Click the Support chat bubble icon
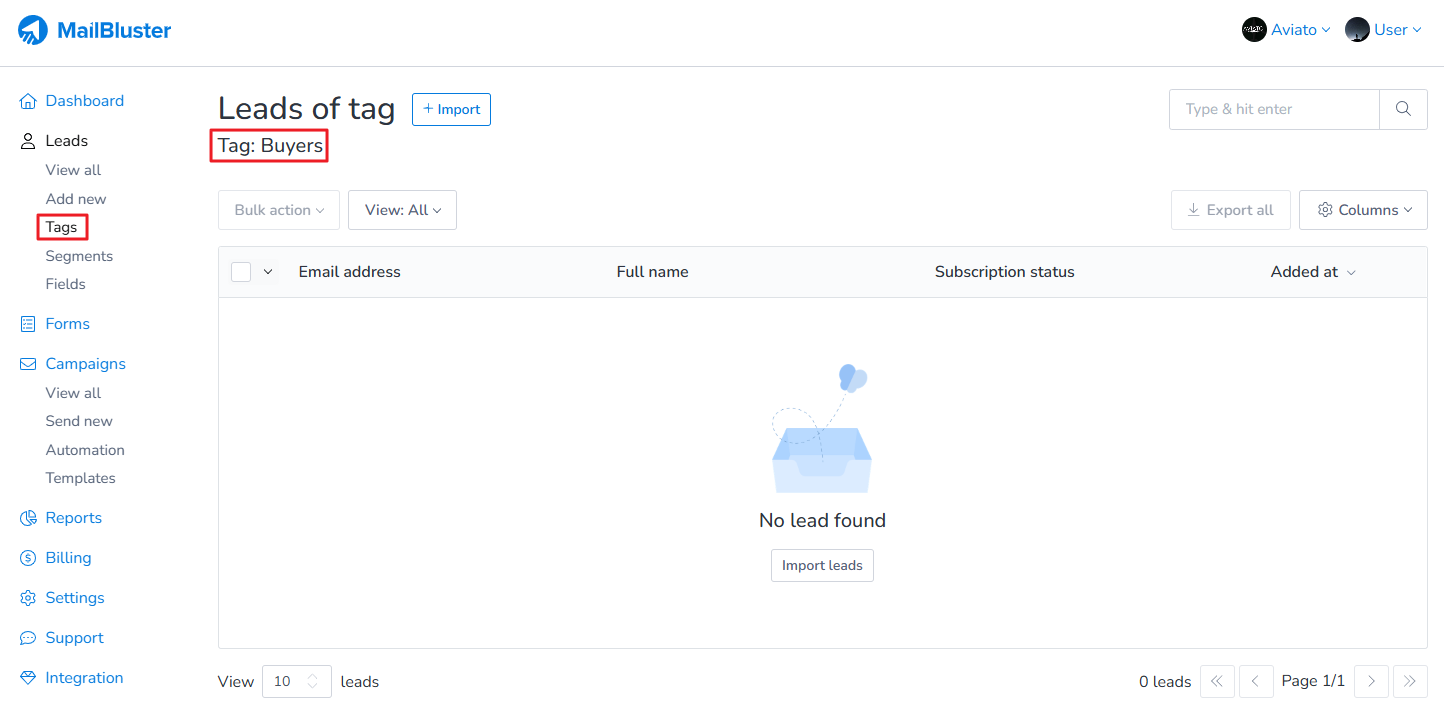 tap(28, 638)
